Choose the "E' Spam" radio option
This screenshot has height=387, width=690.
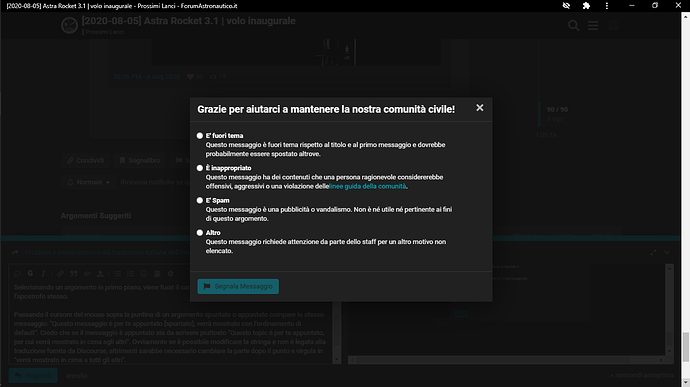[x=200, y=200]
